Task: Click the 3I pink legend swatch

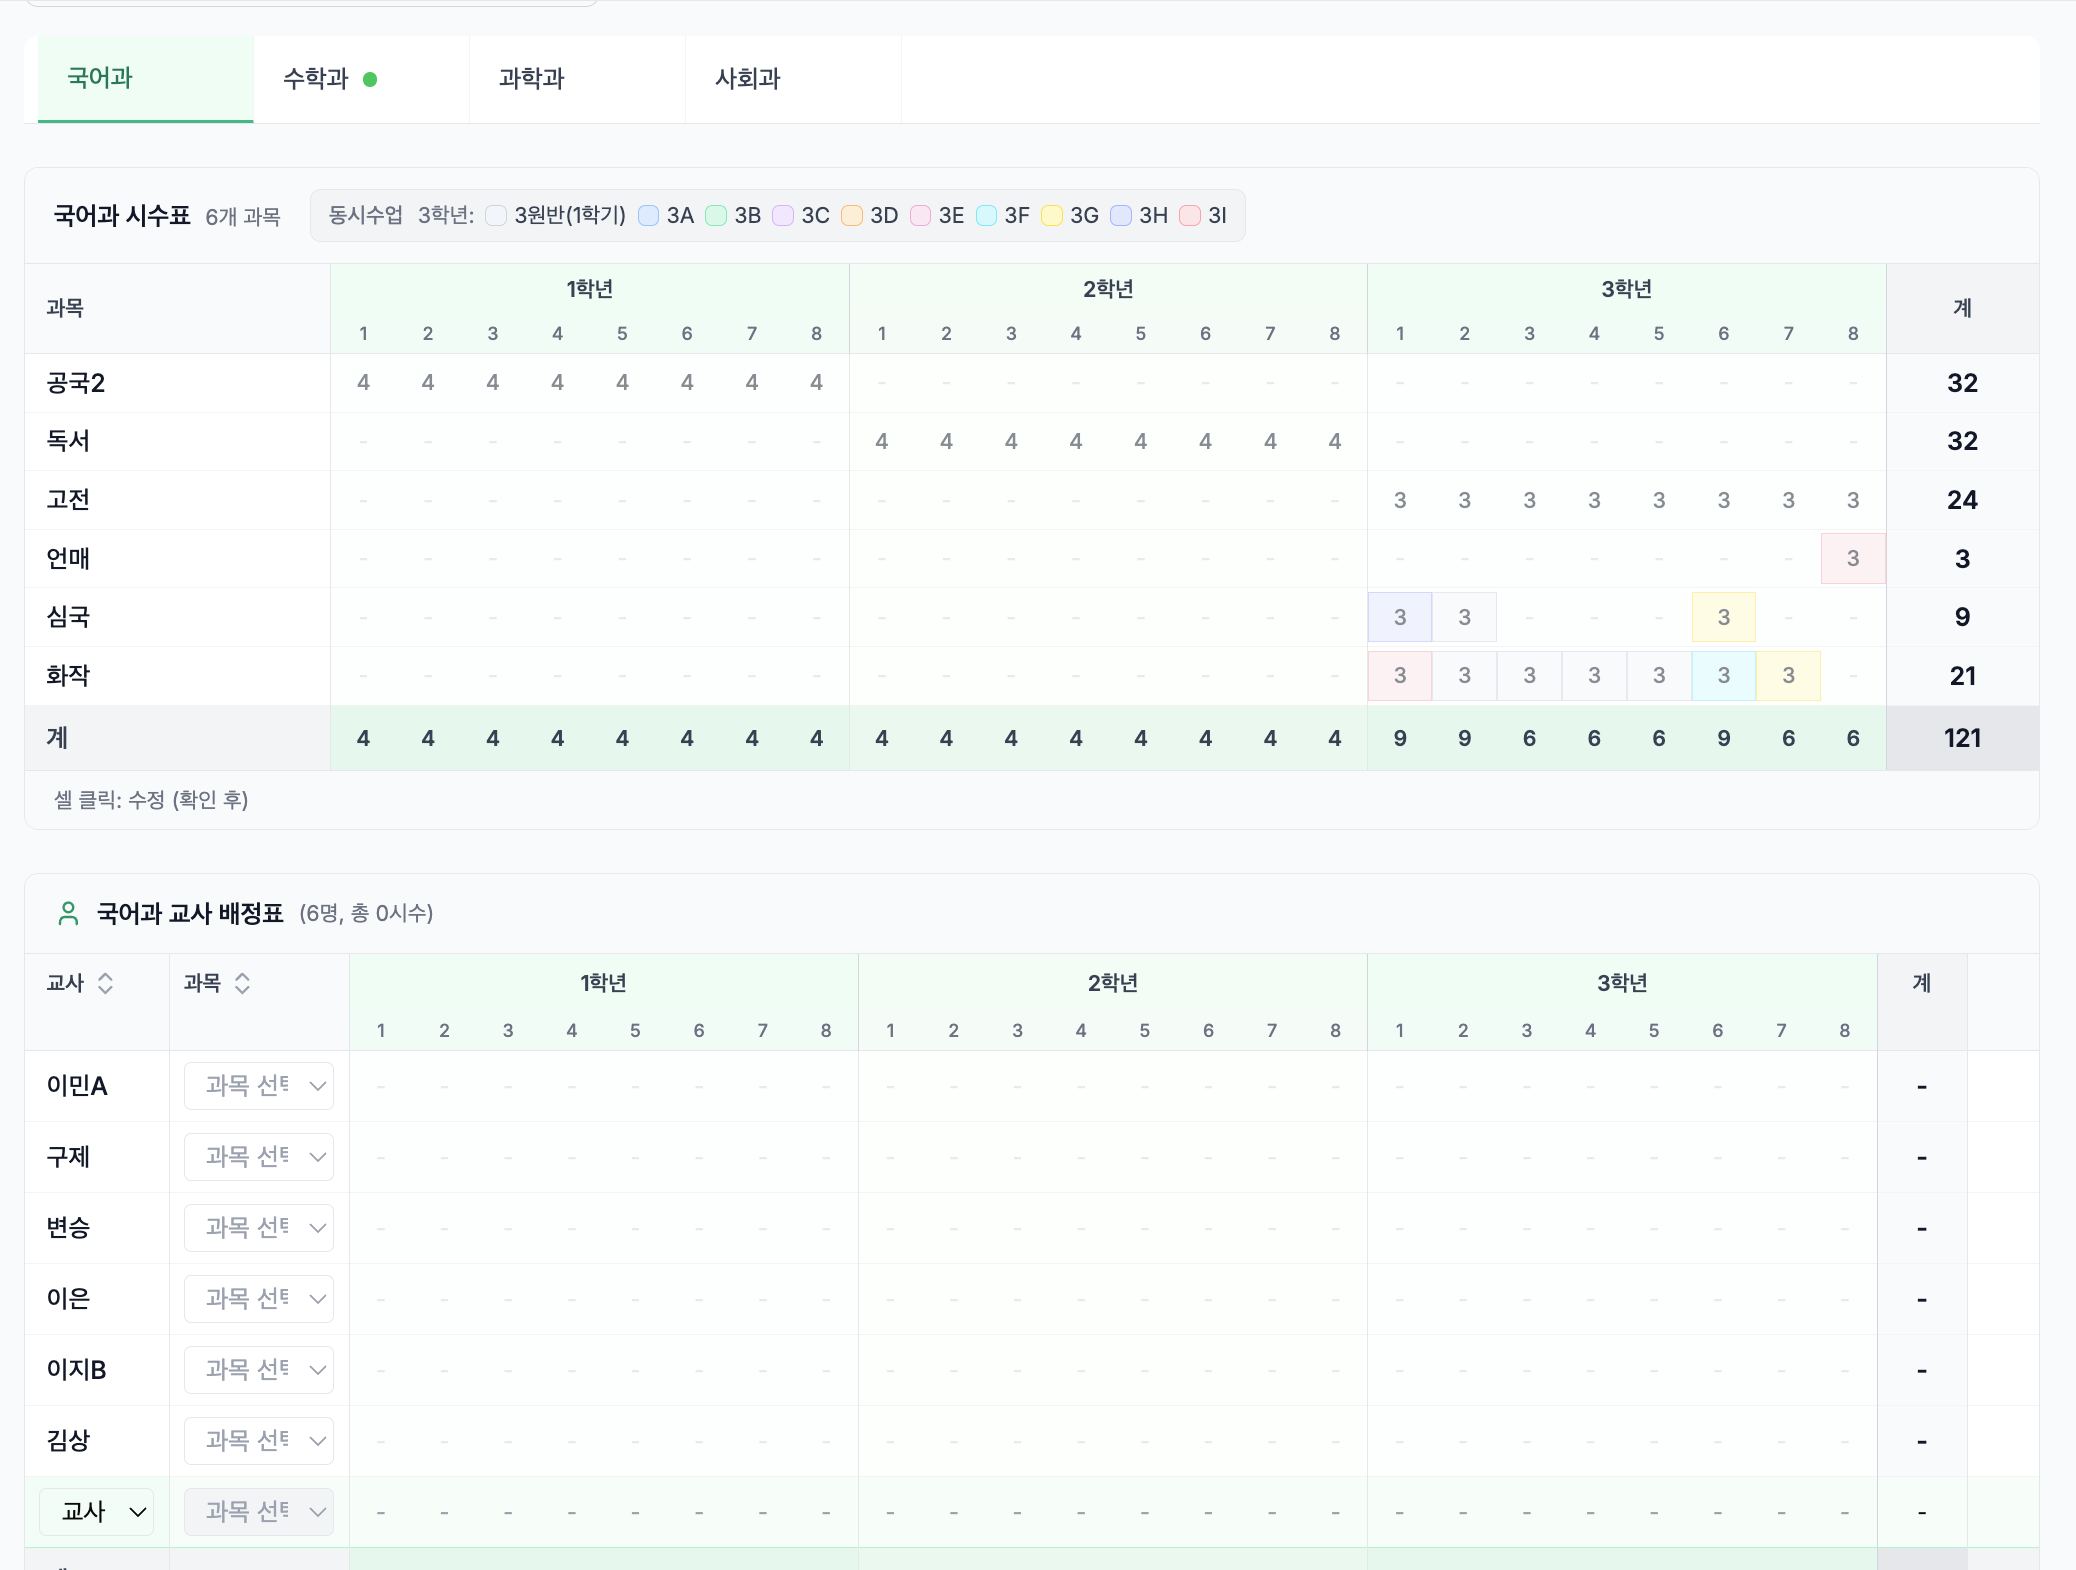Action: point(1189,216)
